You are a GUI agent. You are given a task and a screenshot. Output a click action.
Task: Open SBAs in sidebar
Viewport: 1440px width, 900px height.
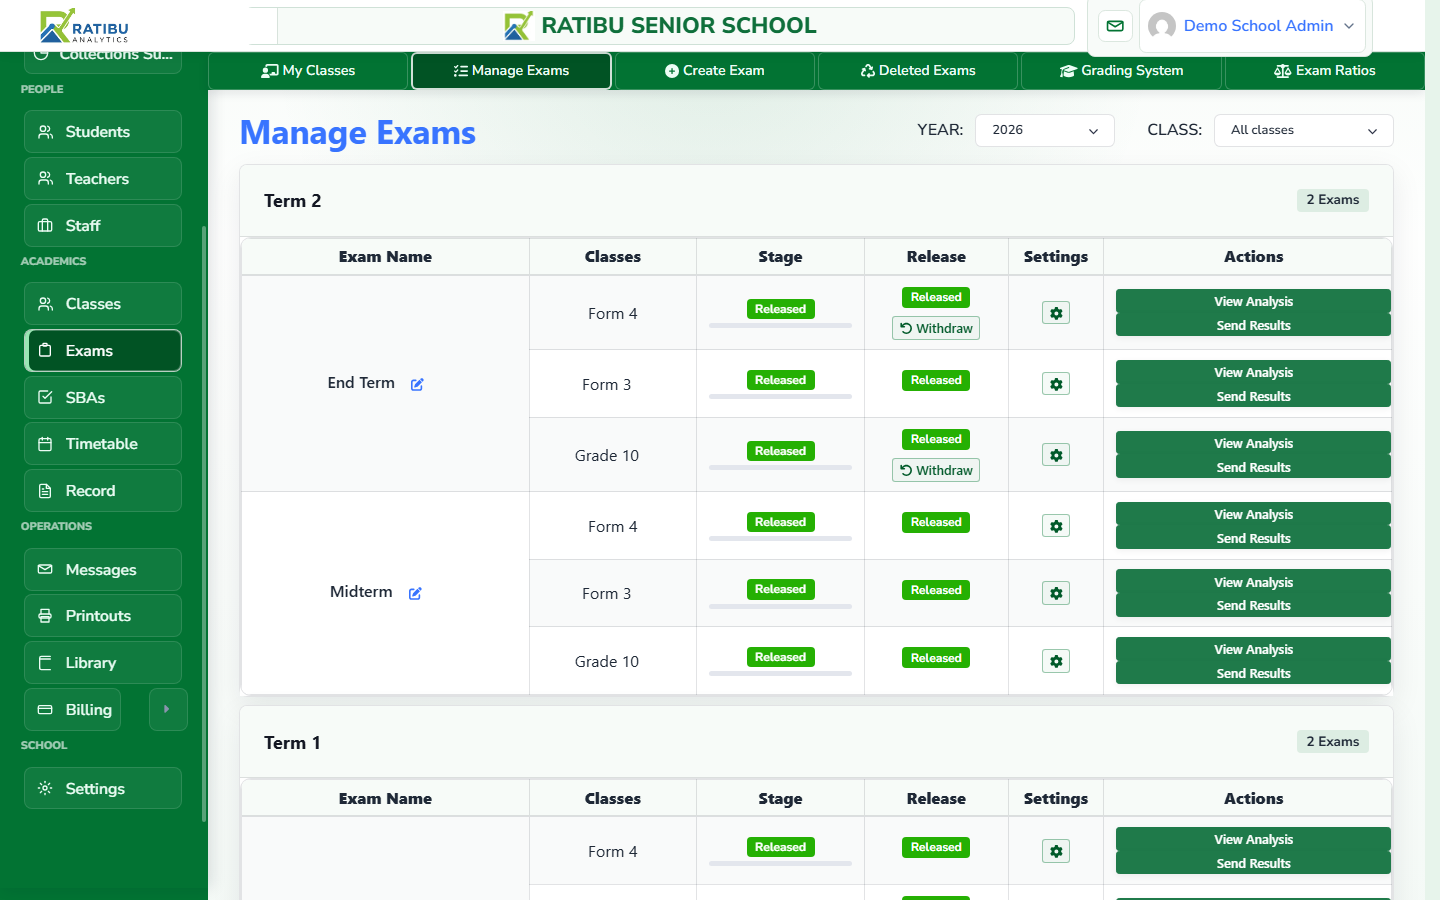pos(103,397)
